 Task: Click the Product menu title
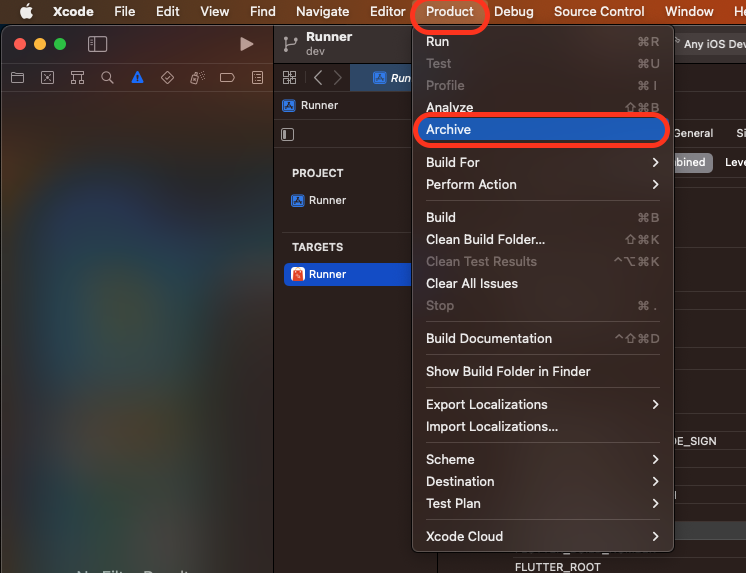[x=450, y=11]
